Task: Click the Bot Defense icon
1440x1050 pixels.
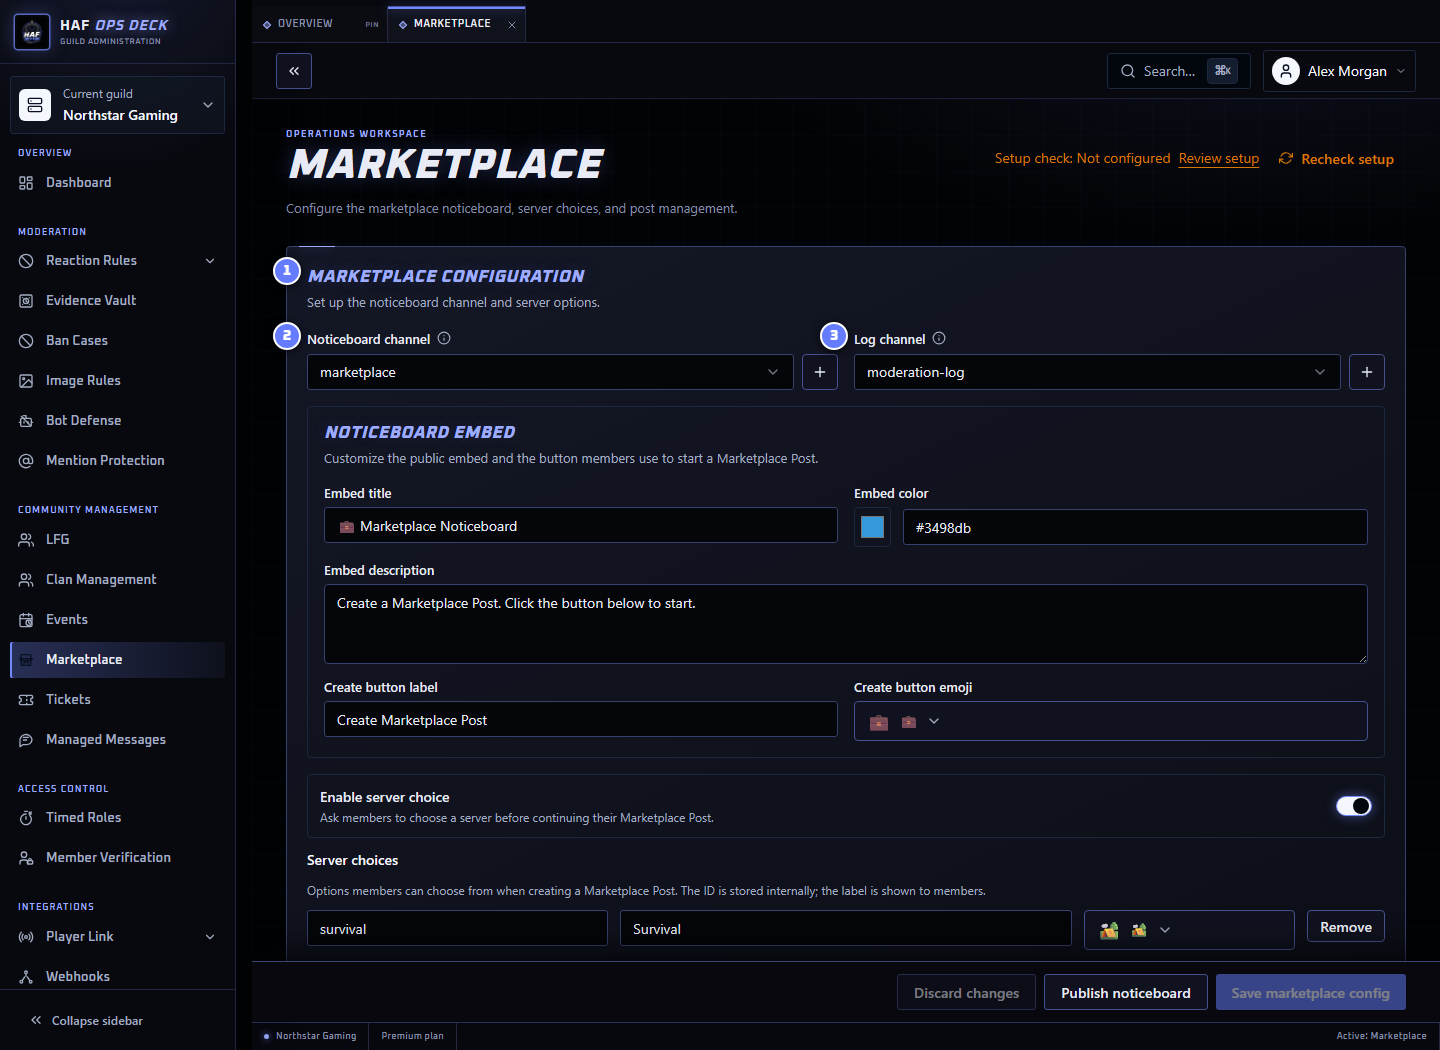Action: (26, 421)
